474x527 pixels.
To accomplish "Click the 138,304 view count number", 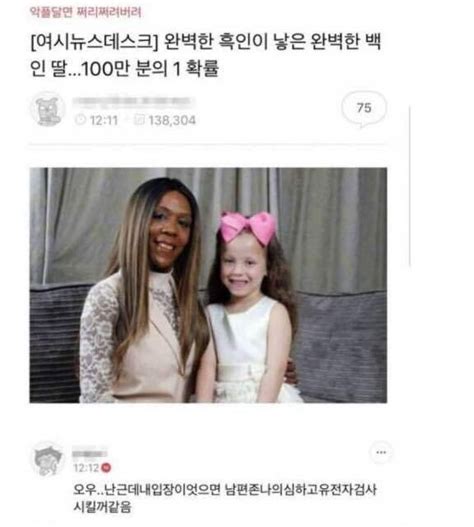I will pyautogui.click(x=172, y=120).
